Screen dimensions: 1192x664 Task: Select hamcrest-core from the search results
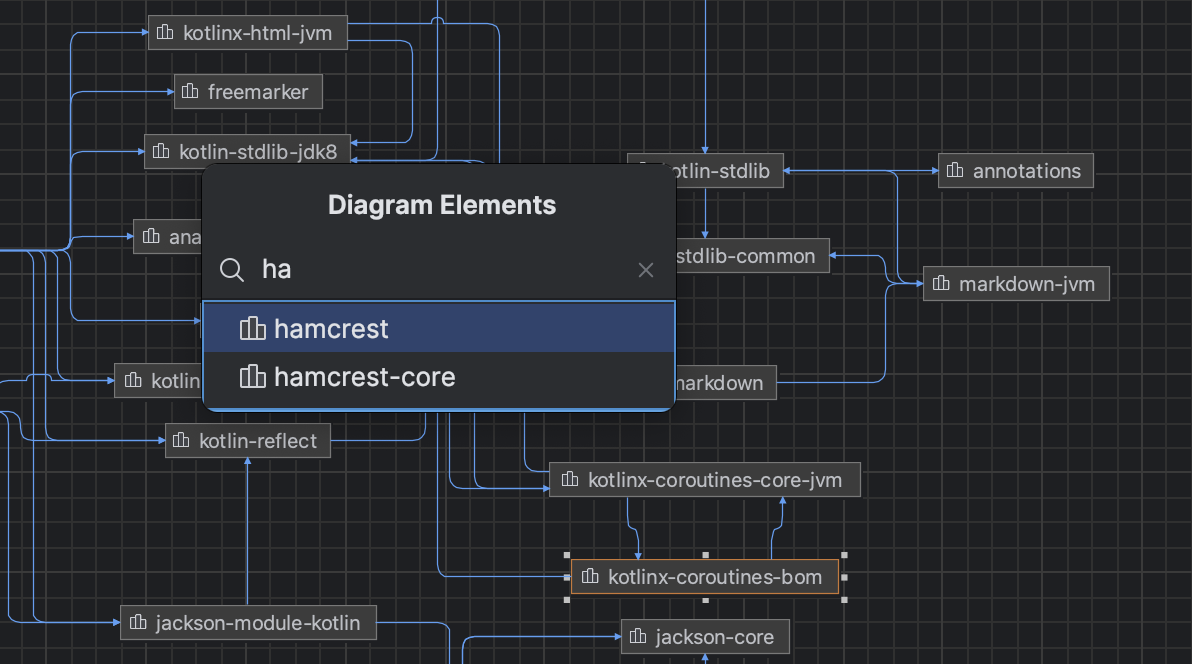click(x=364, y=377)
